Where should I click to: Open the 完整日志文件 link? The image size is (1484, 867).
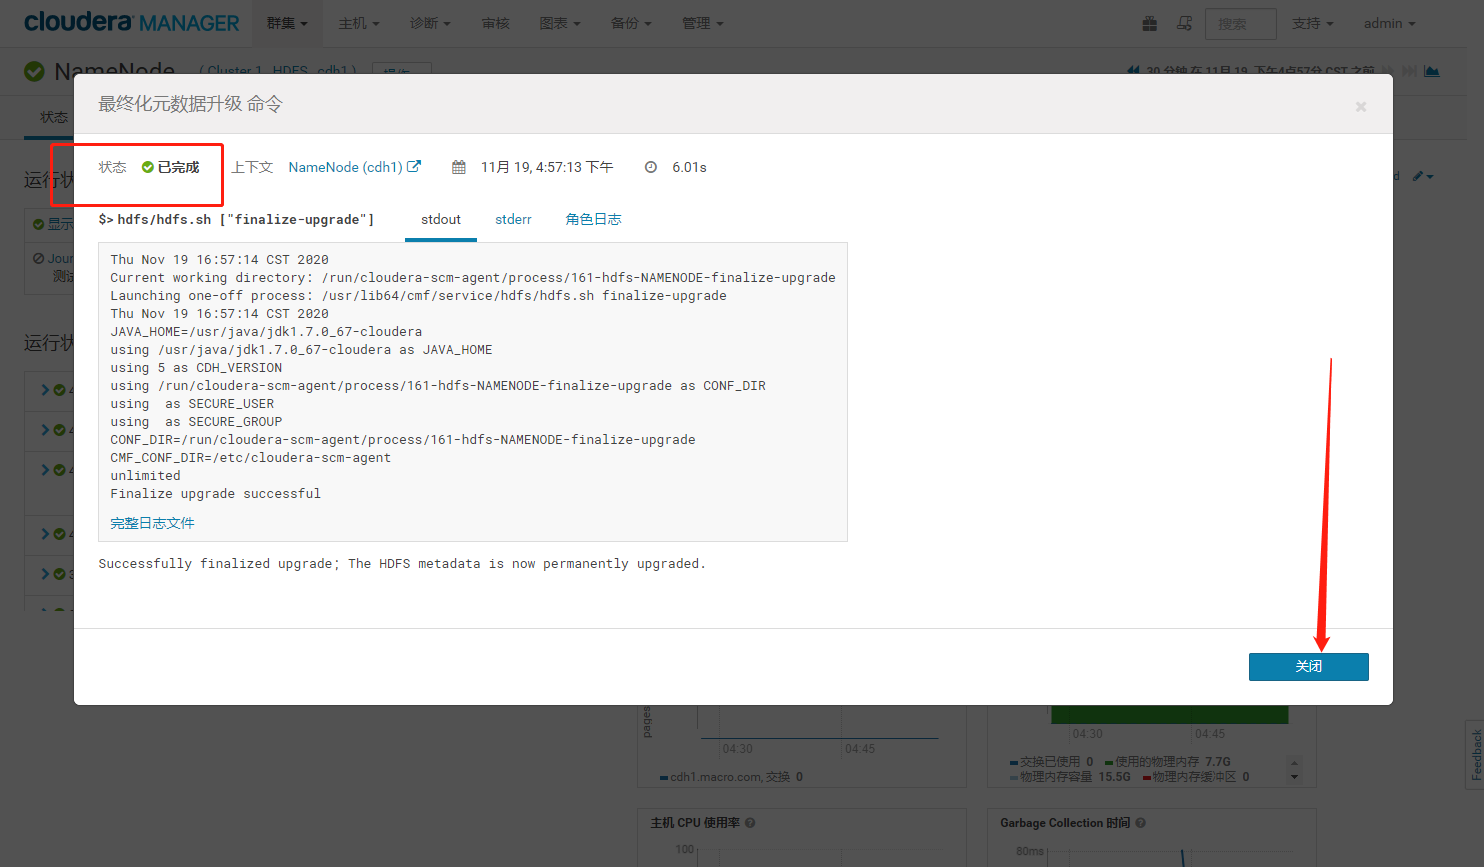(x=152, y=523)
